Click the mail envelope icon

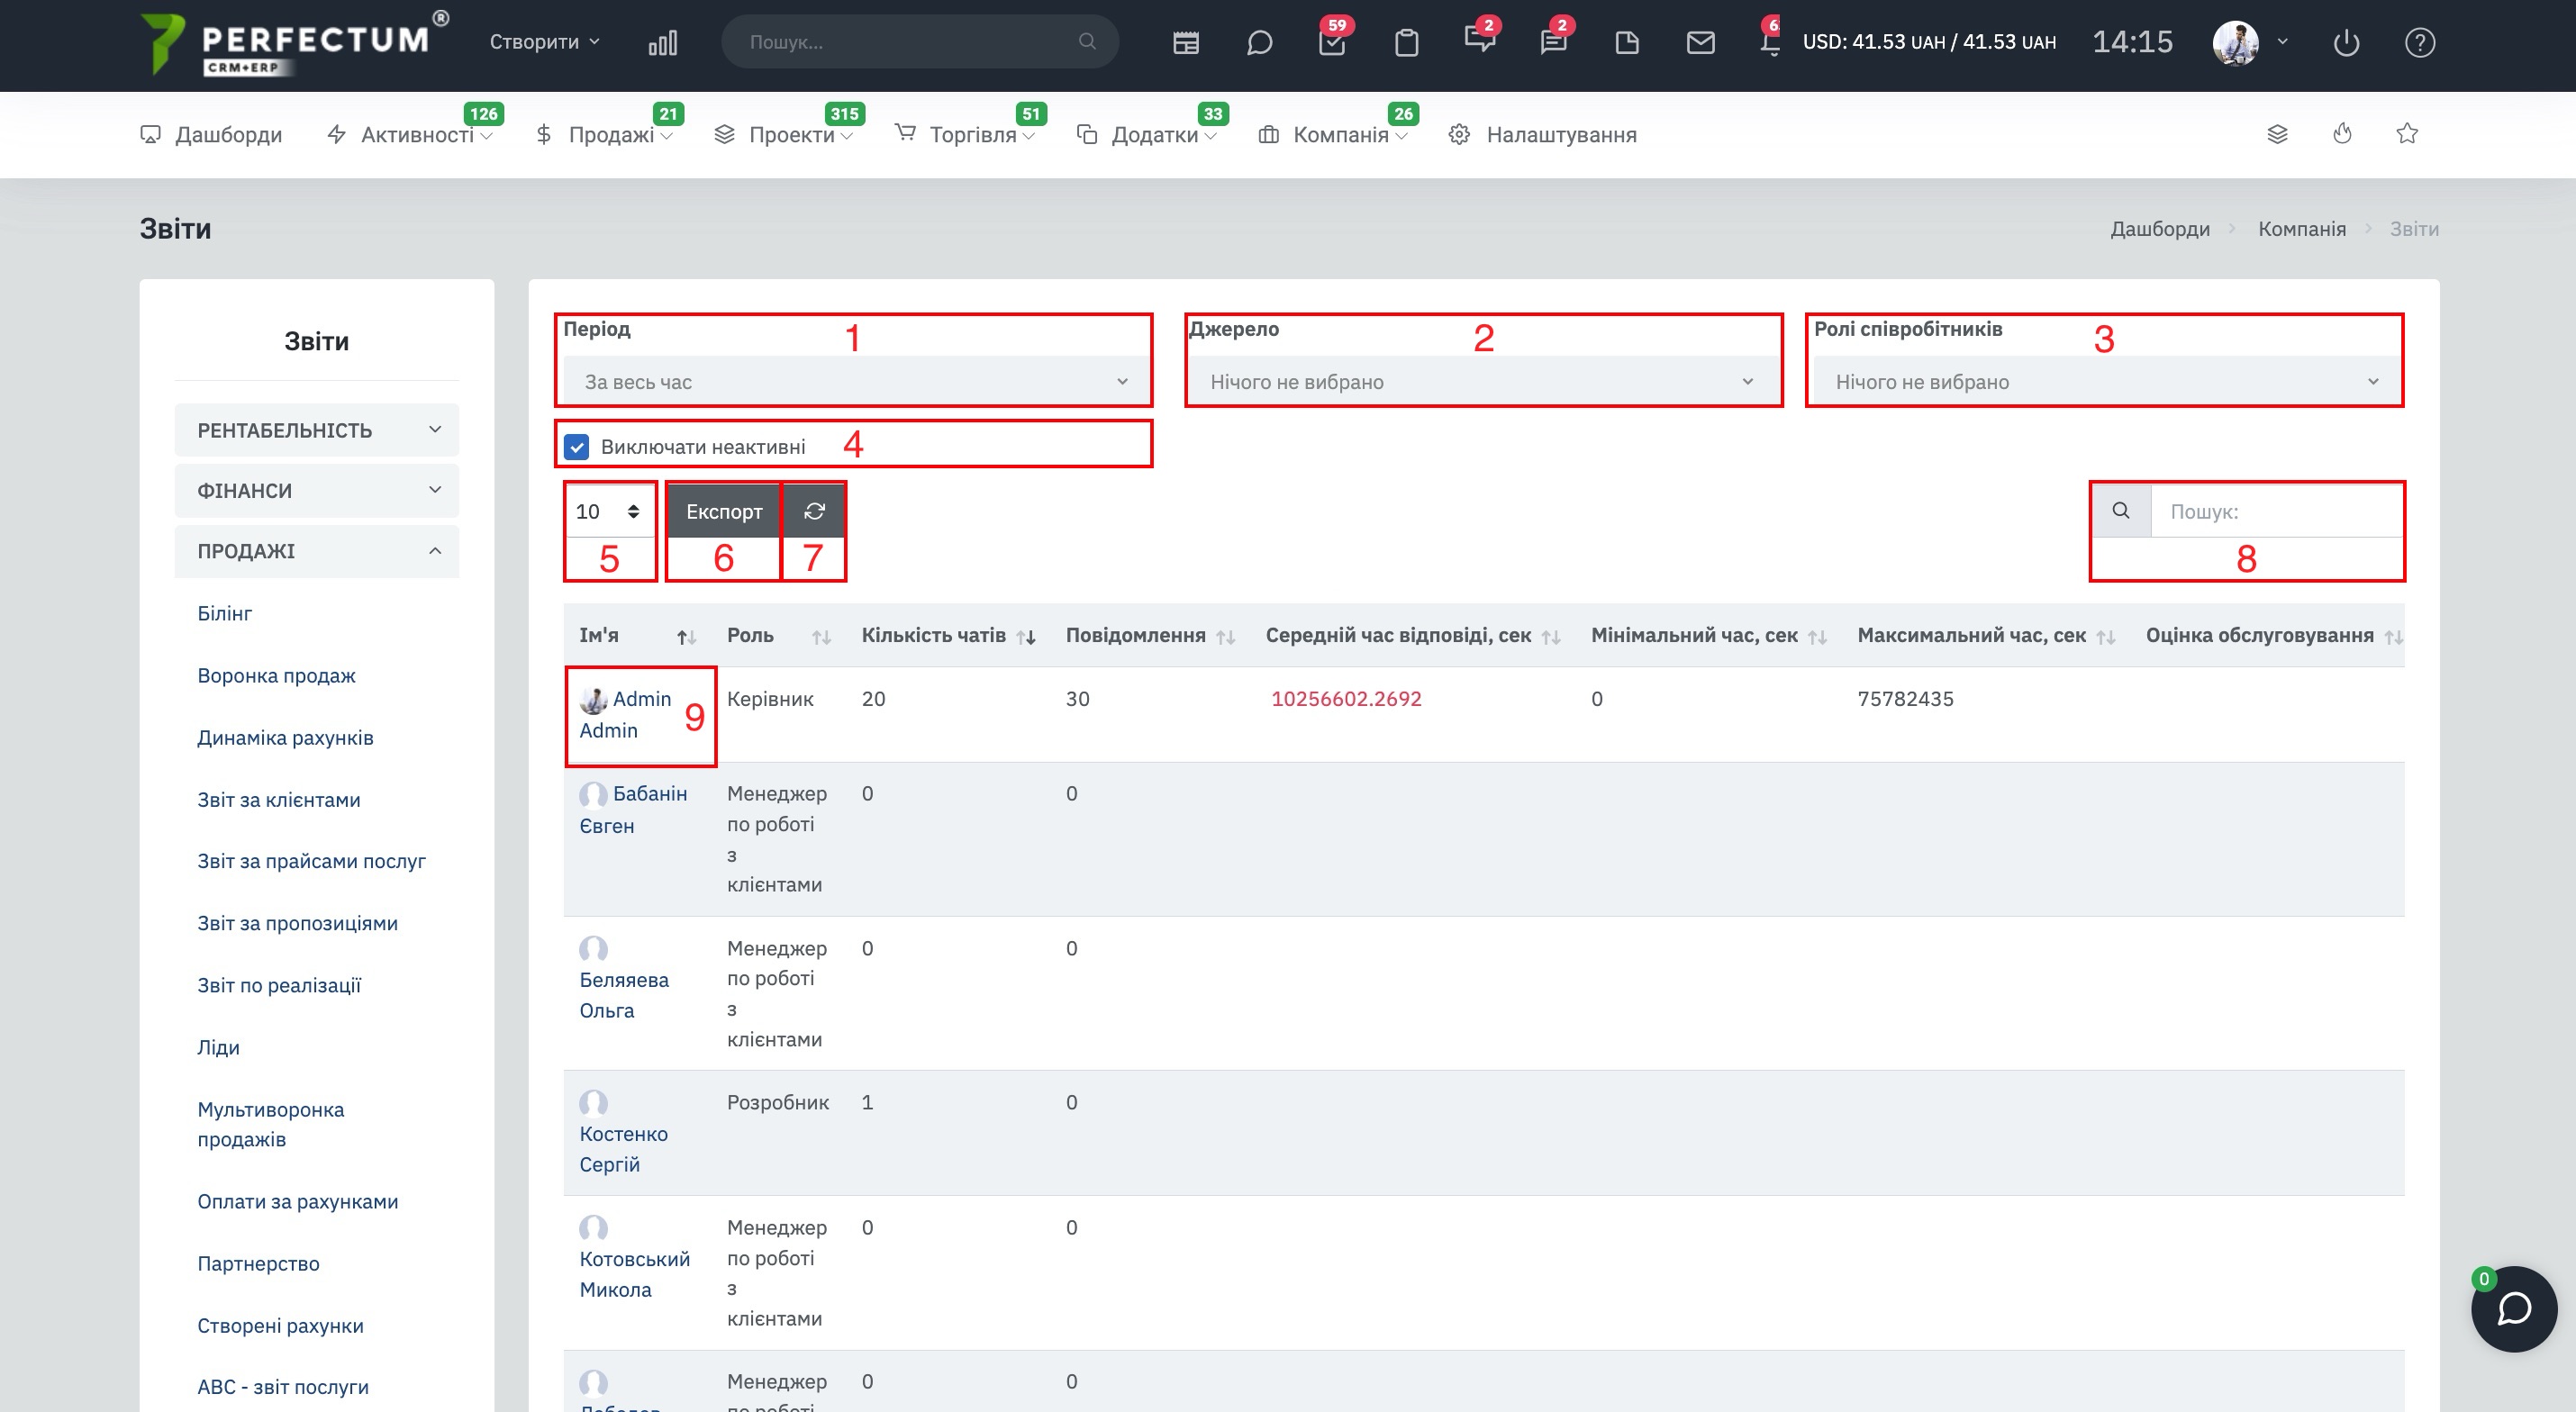click(x=1700, y=43)
